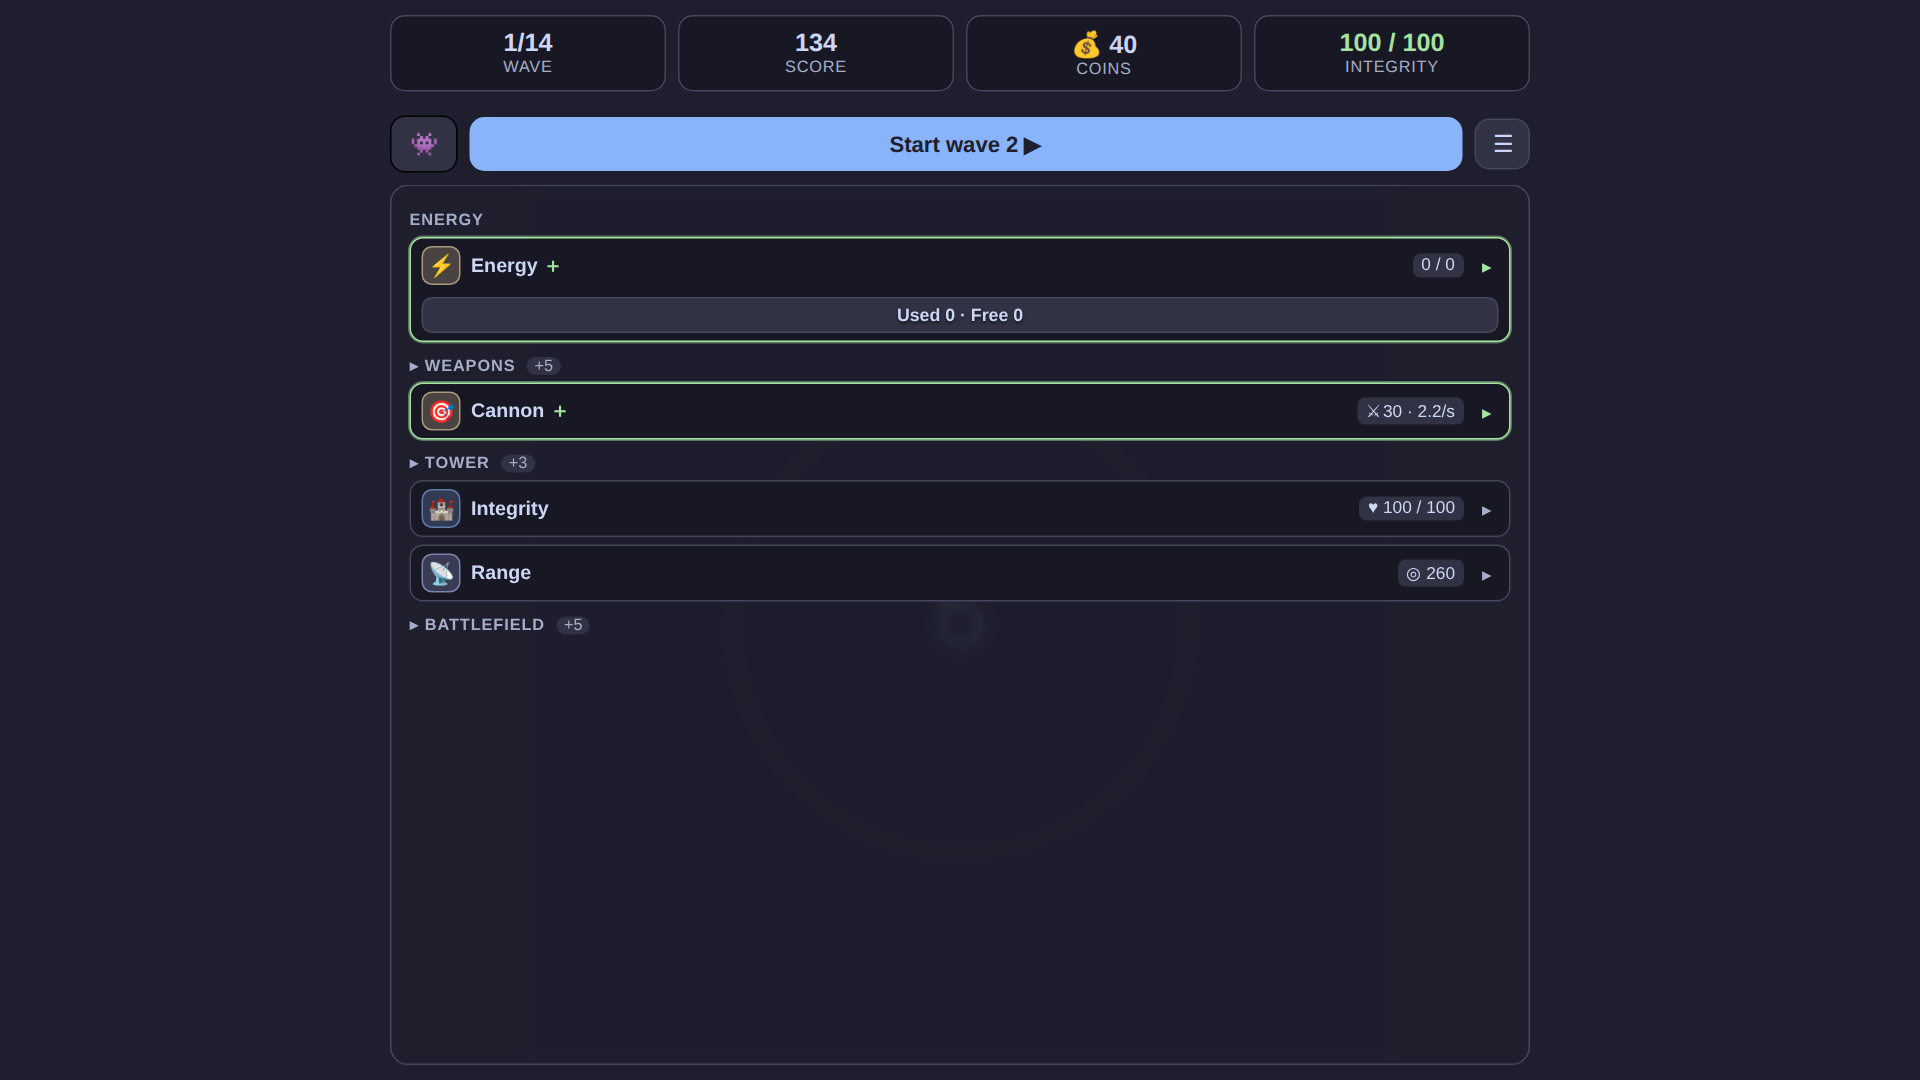1920x1080 pixels.
Task: Click the 1/14 Wave counter card
Action: click(528, 53)
